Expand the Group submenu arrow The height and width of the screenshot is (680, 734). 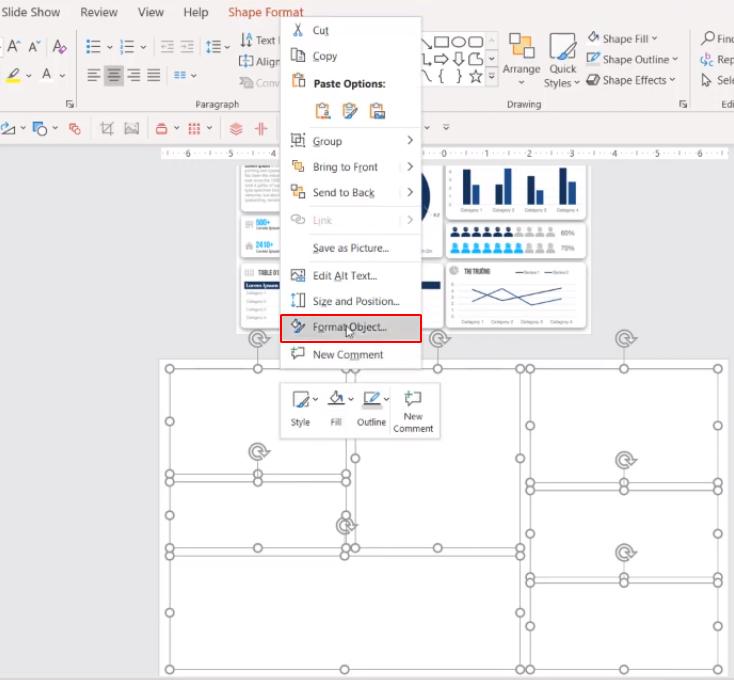click(410, 141)
